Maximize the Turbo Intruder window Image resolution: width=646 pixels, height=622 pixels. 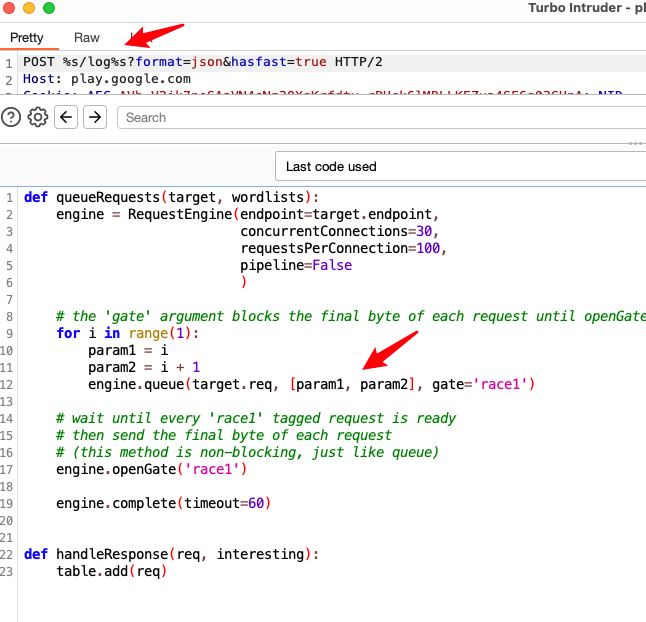(49, 8)
